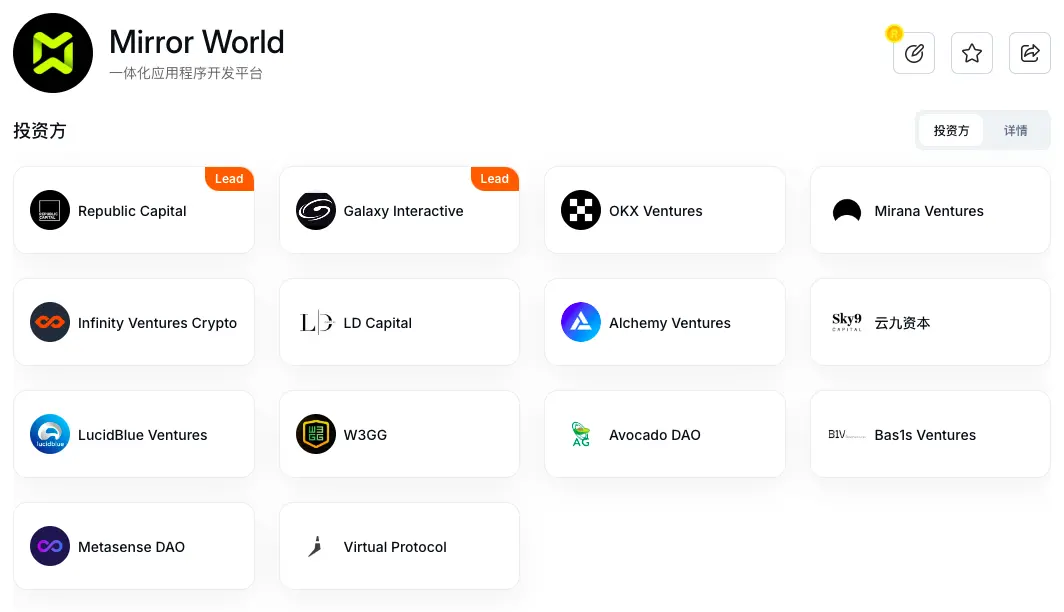Image resolution: width=1064 pixels, height=612 pixels.
Task: Select the 投资方 tab
Action: 951,131
